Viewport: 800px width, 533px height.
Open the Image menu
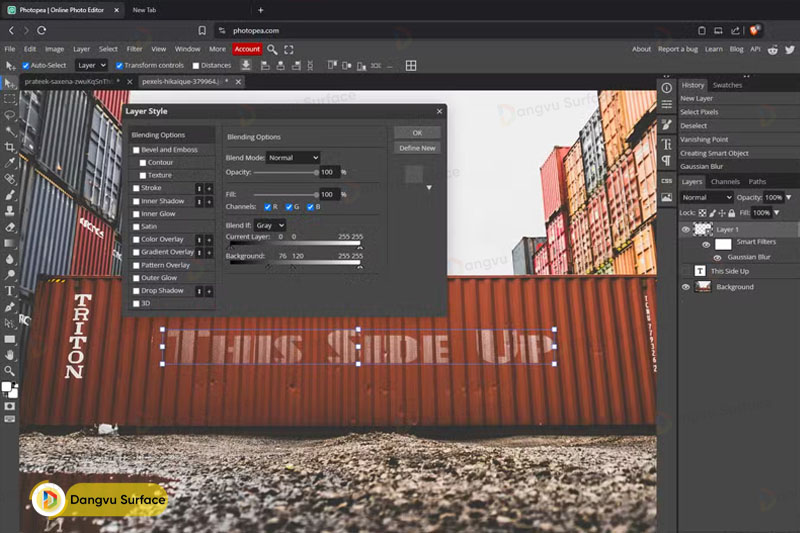click(x=55, y=49)
